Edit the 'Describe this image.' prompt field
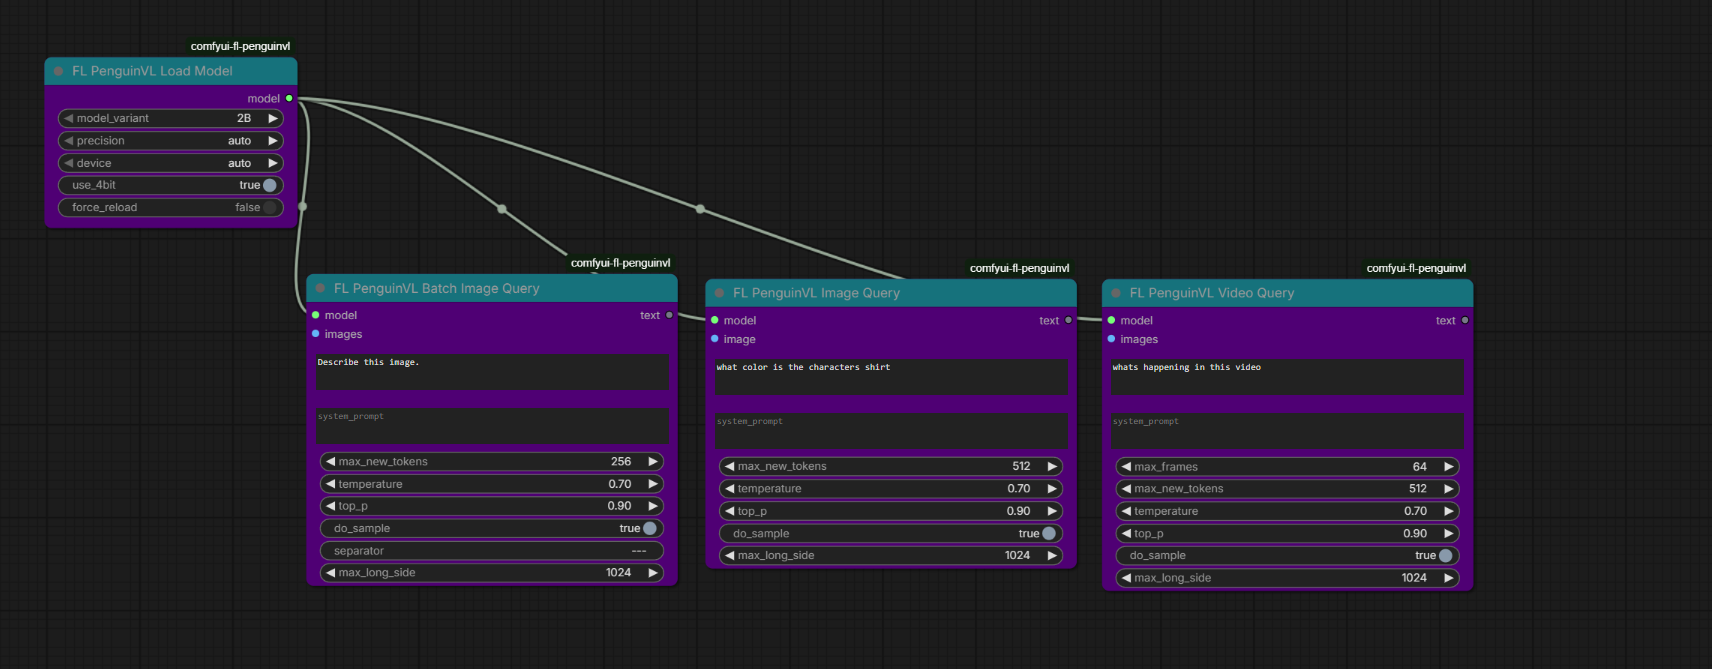This screenshot has height=669, width=1712. pyautogui.click(x=492, y=371)
